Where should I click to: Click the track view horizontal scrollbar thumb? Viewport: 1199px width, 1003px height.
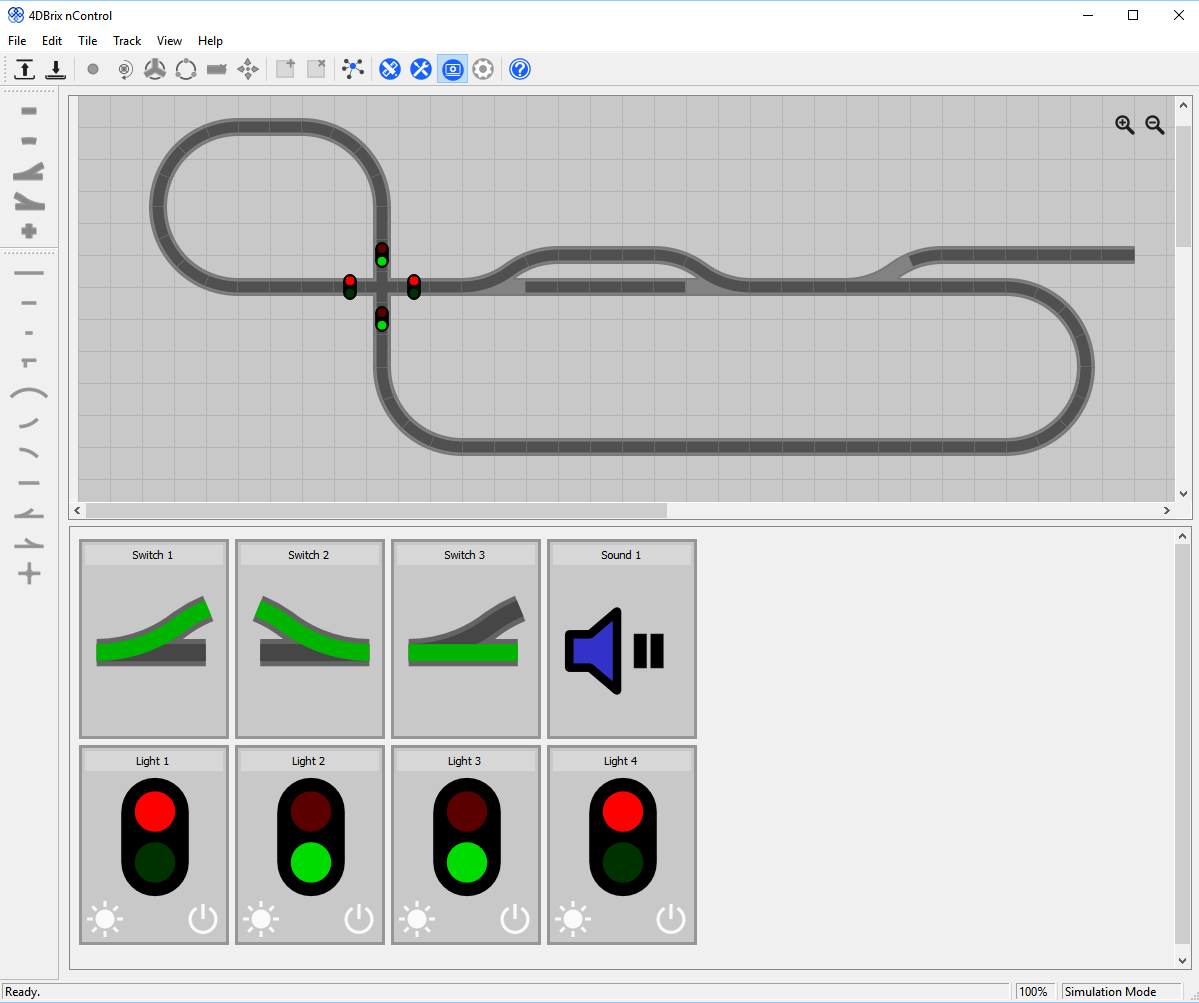[x=376, y=510]
